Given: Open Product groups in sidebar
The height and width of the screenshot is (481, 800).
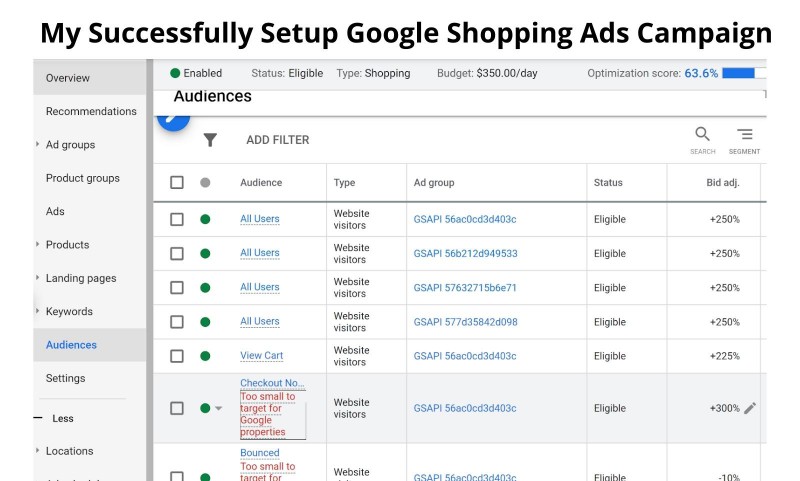Looking at the screenshot, I should pos(83,178).
